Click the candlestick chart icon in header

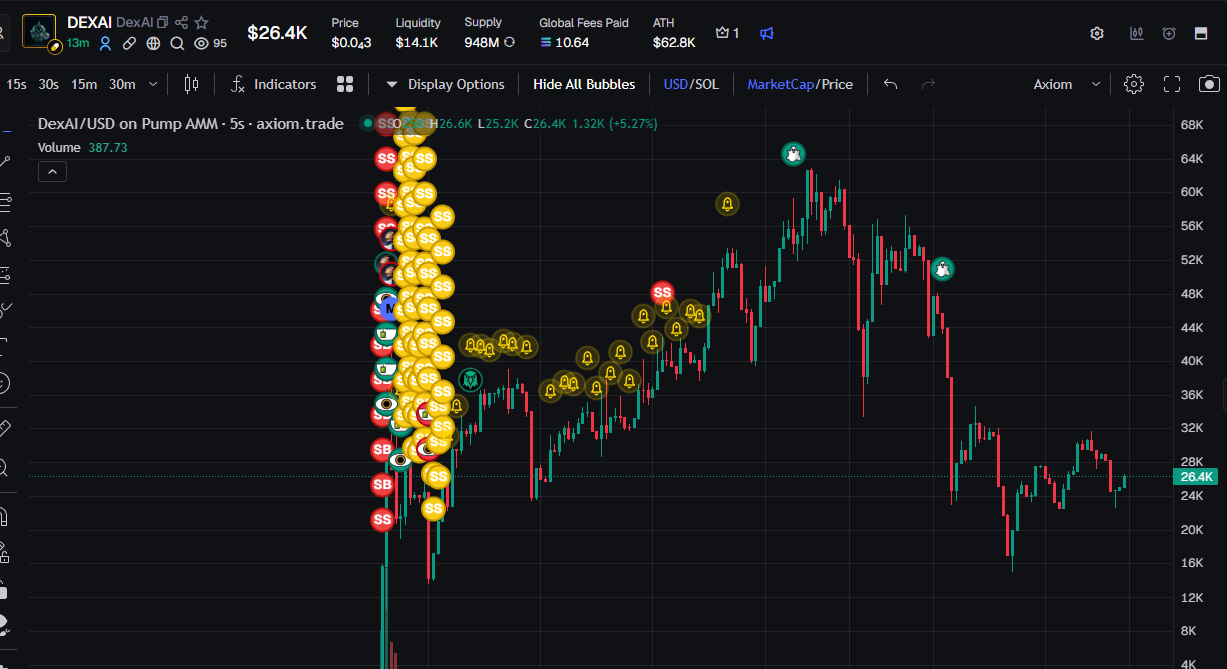point(1136,33)
